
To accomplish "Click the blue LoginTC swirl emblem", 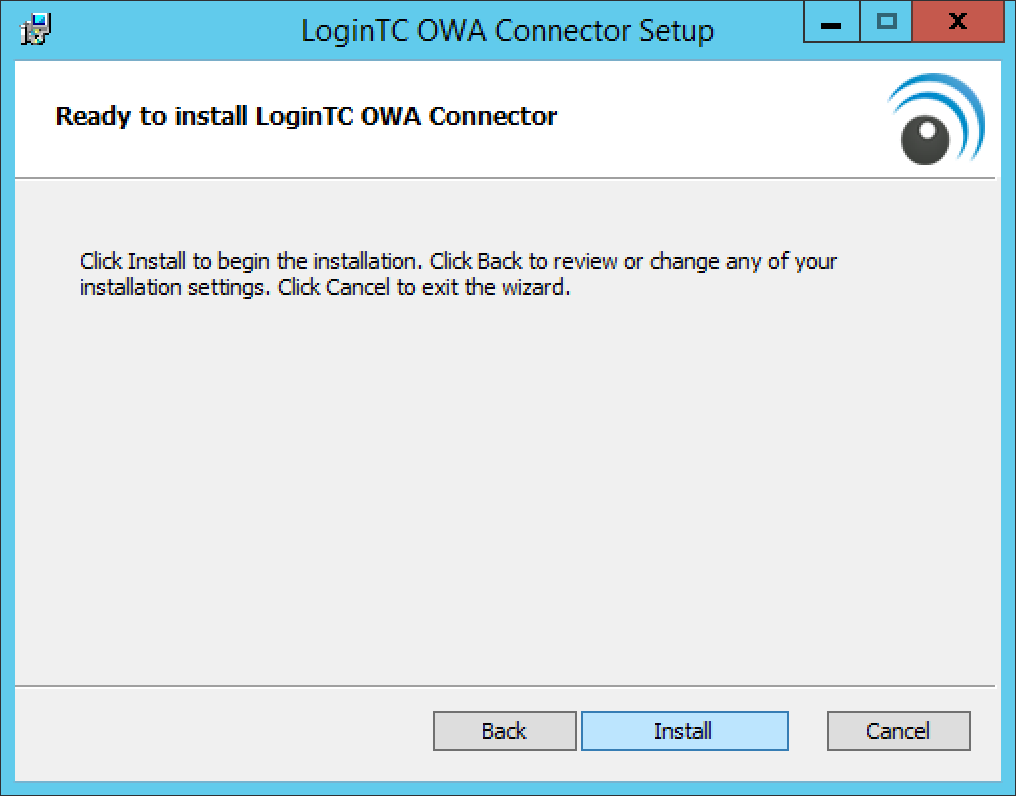I will point(934,120).
